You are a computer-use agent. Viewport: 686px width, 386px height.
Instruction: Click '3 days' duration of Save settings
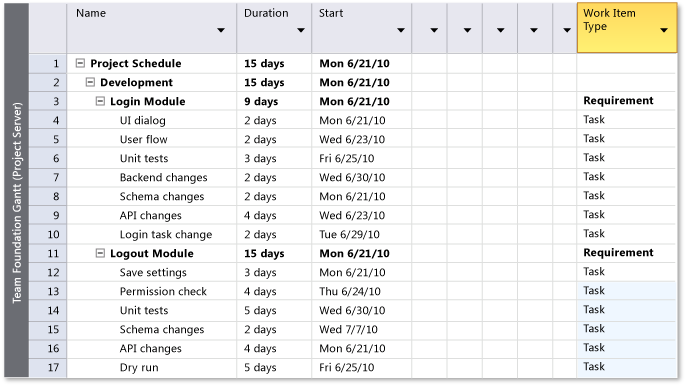tap(260, 273)
